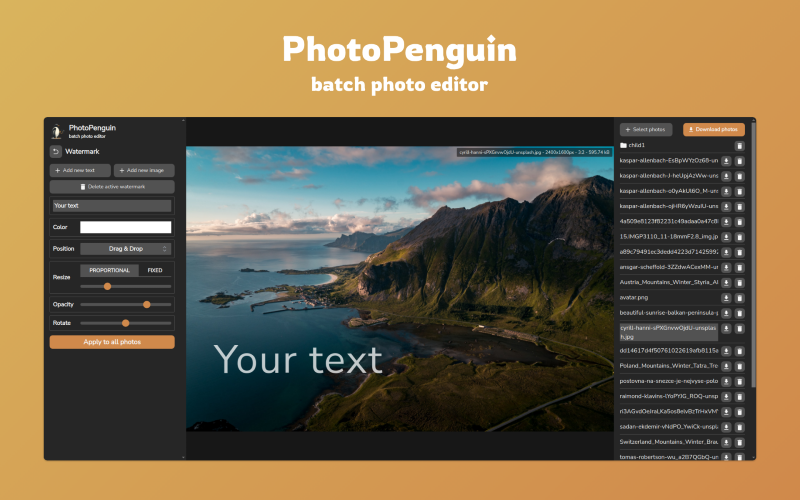The width and height of the screenshot is (800, 500).
Task: Download the kaspar-allenbach-o0yAkUt6O_M photo
Action: pos(726,192)
